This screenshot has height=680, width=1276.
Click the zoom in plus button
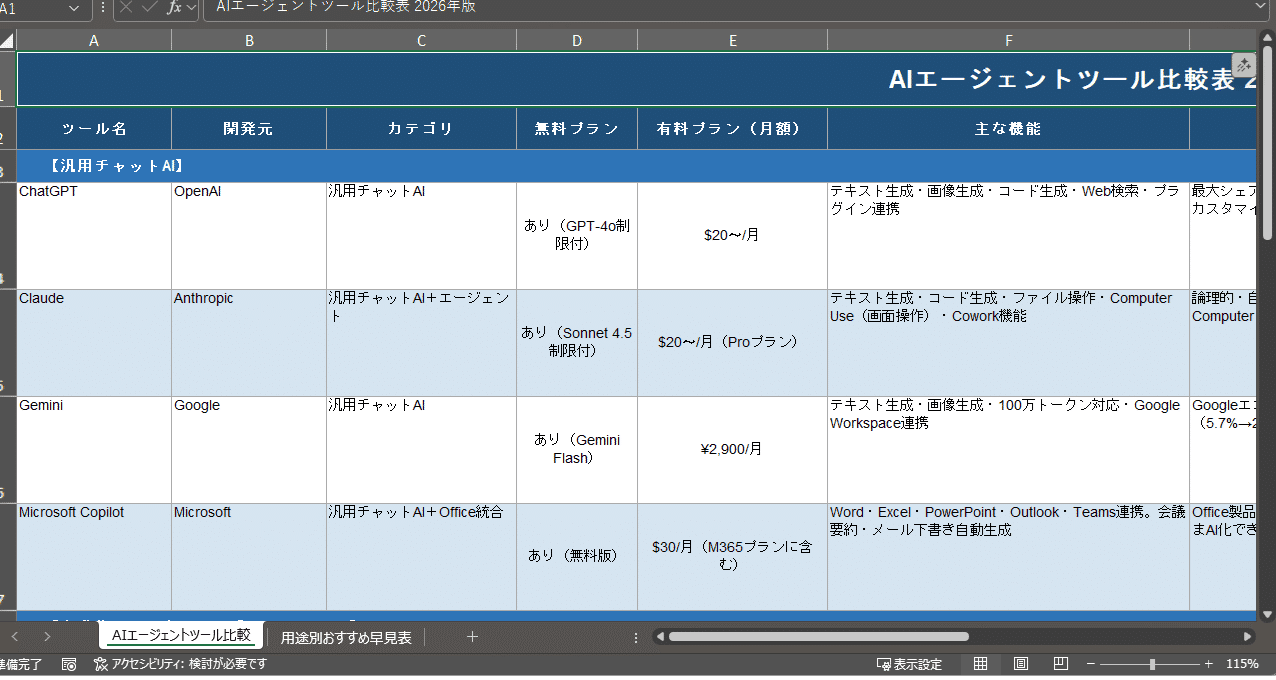click(1209, 664)
